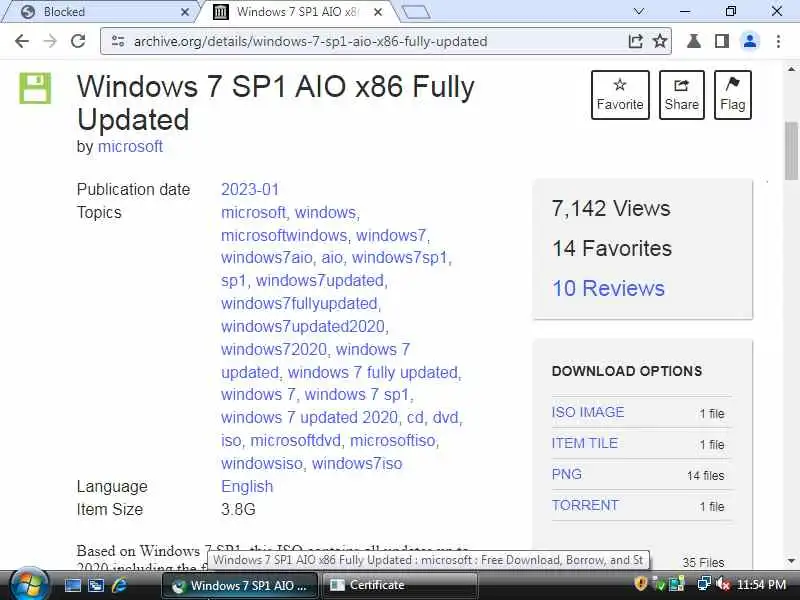The width and height of the screenshot is (800, 600).
Task: Open the windowsiso topic link
Action: coord(262,463)
